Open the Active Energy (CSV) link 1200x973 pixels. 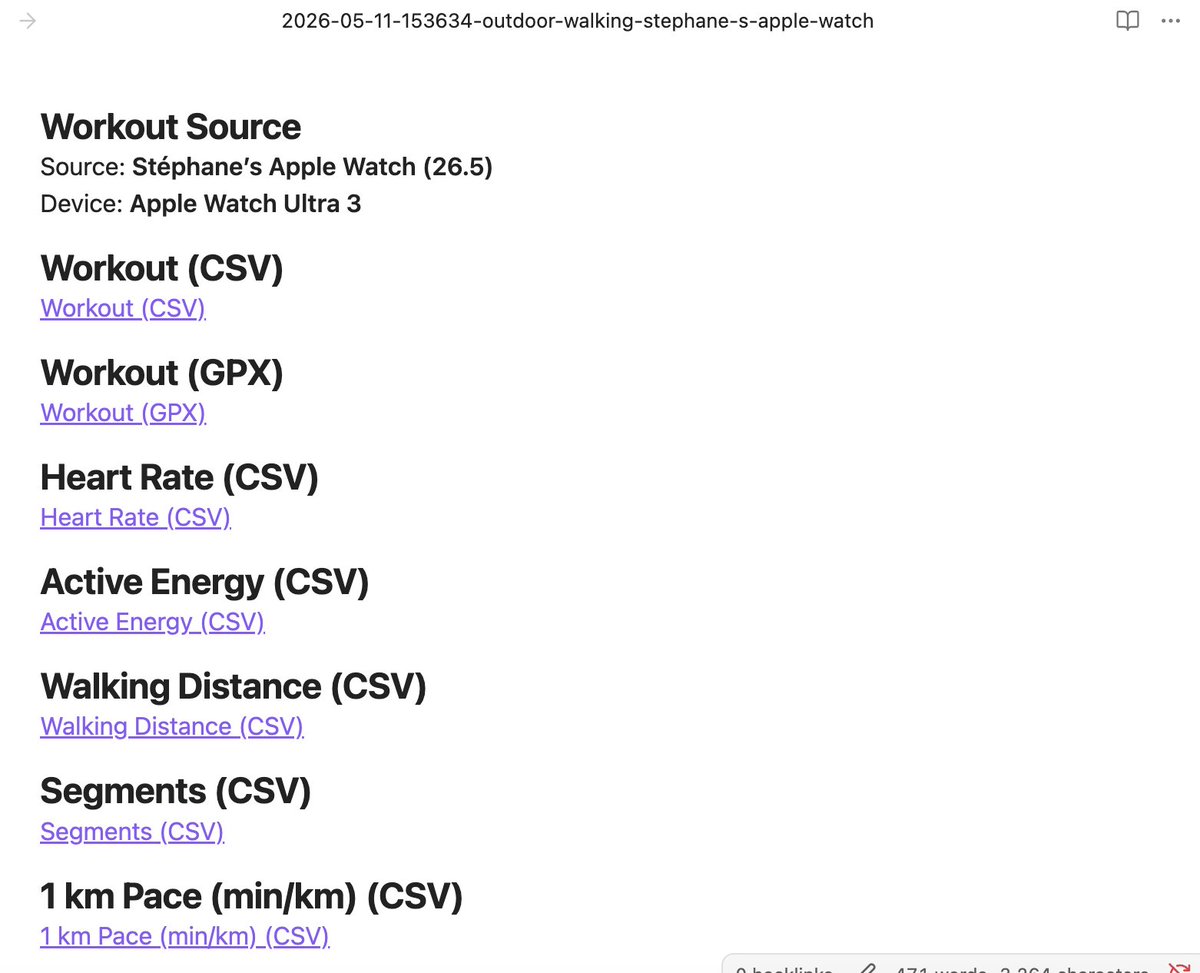pyautogui.click(x=152, y=622)
